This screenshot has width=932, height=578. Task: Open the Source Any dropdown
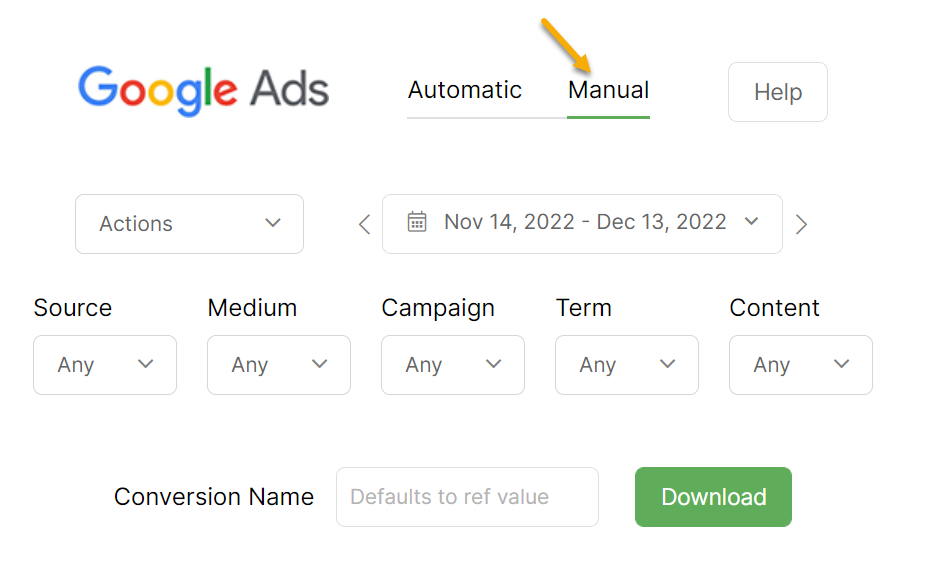[x=105, y=365]
